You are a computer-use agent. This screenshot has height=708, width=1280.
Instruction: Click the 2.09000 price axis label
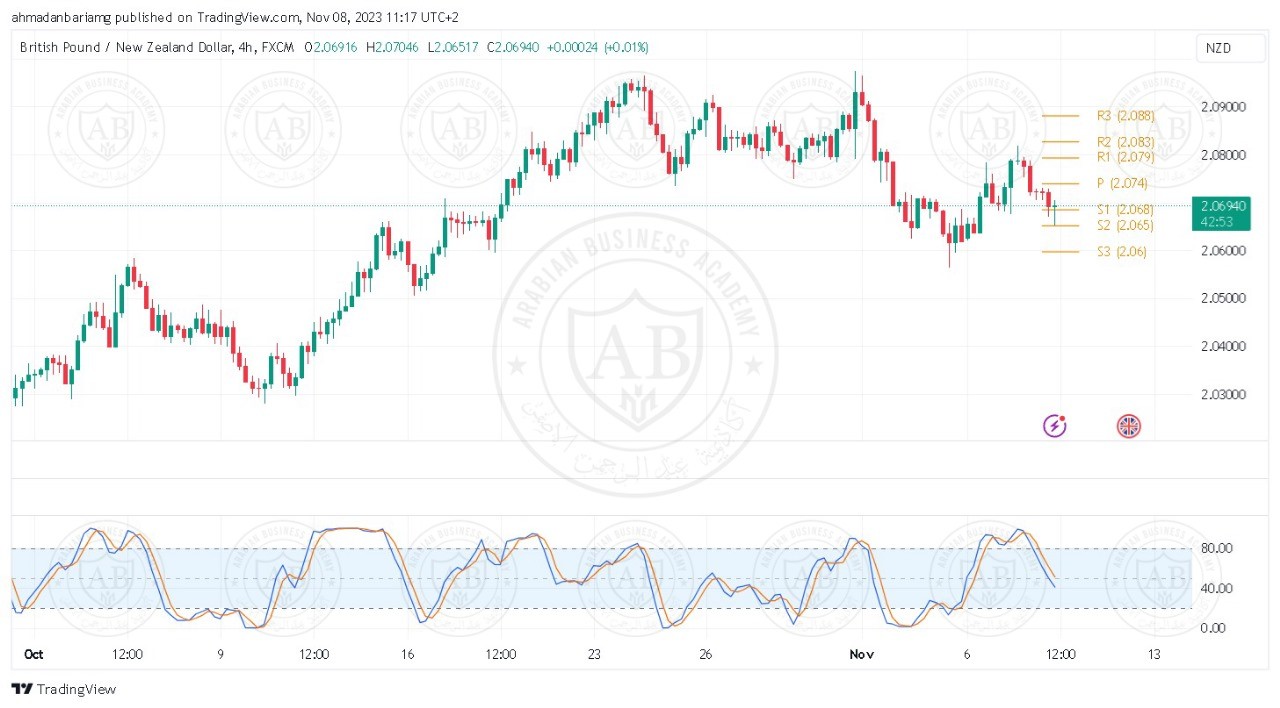(1221, 107)
